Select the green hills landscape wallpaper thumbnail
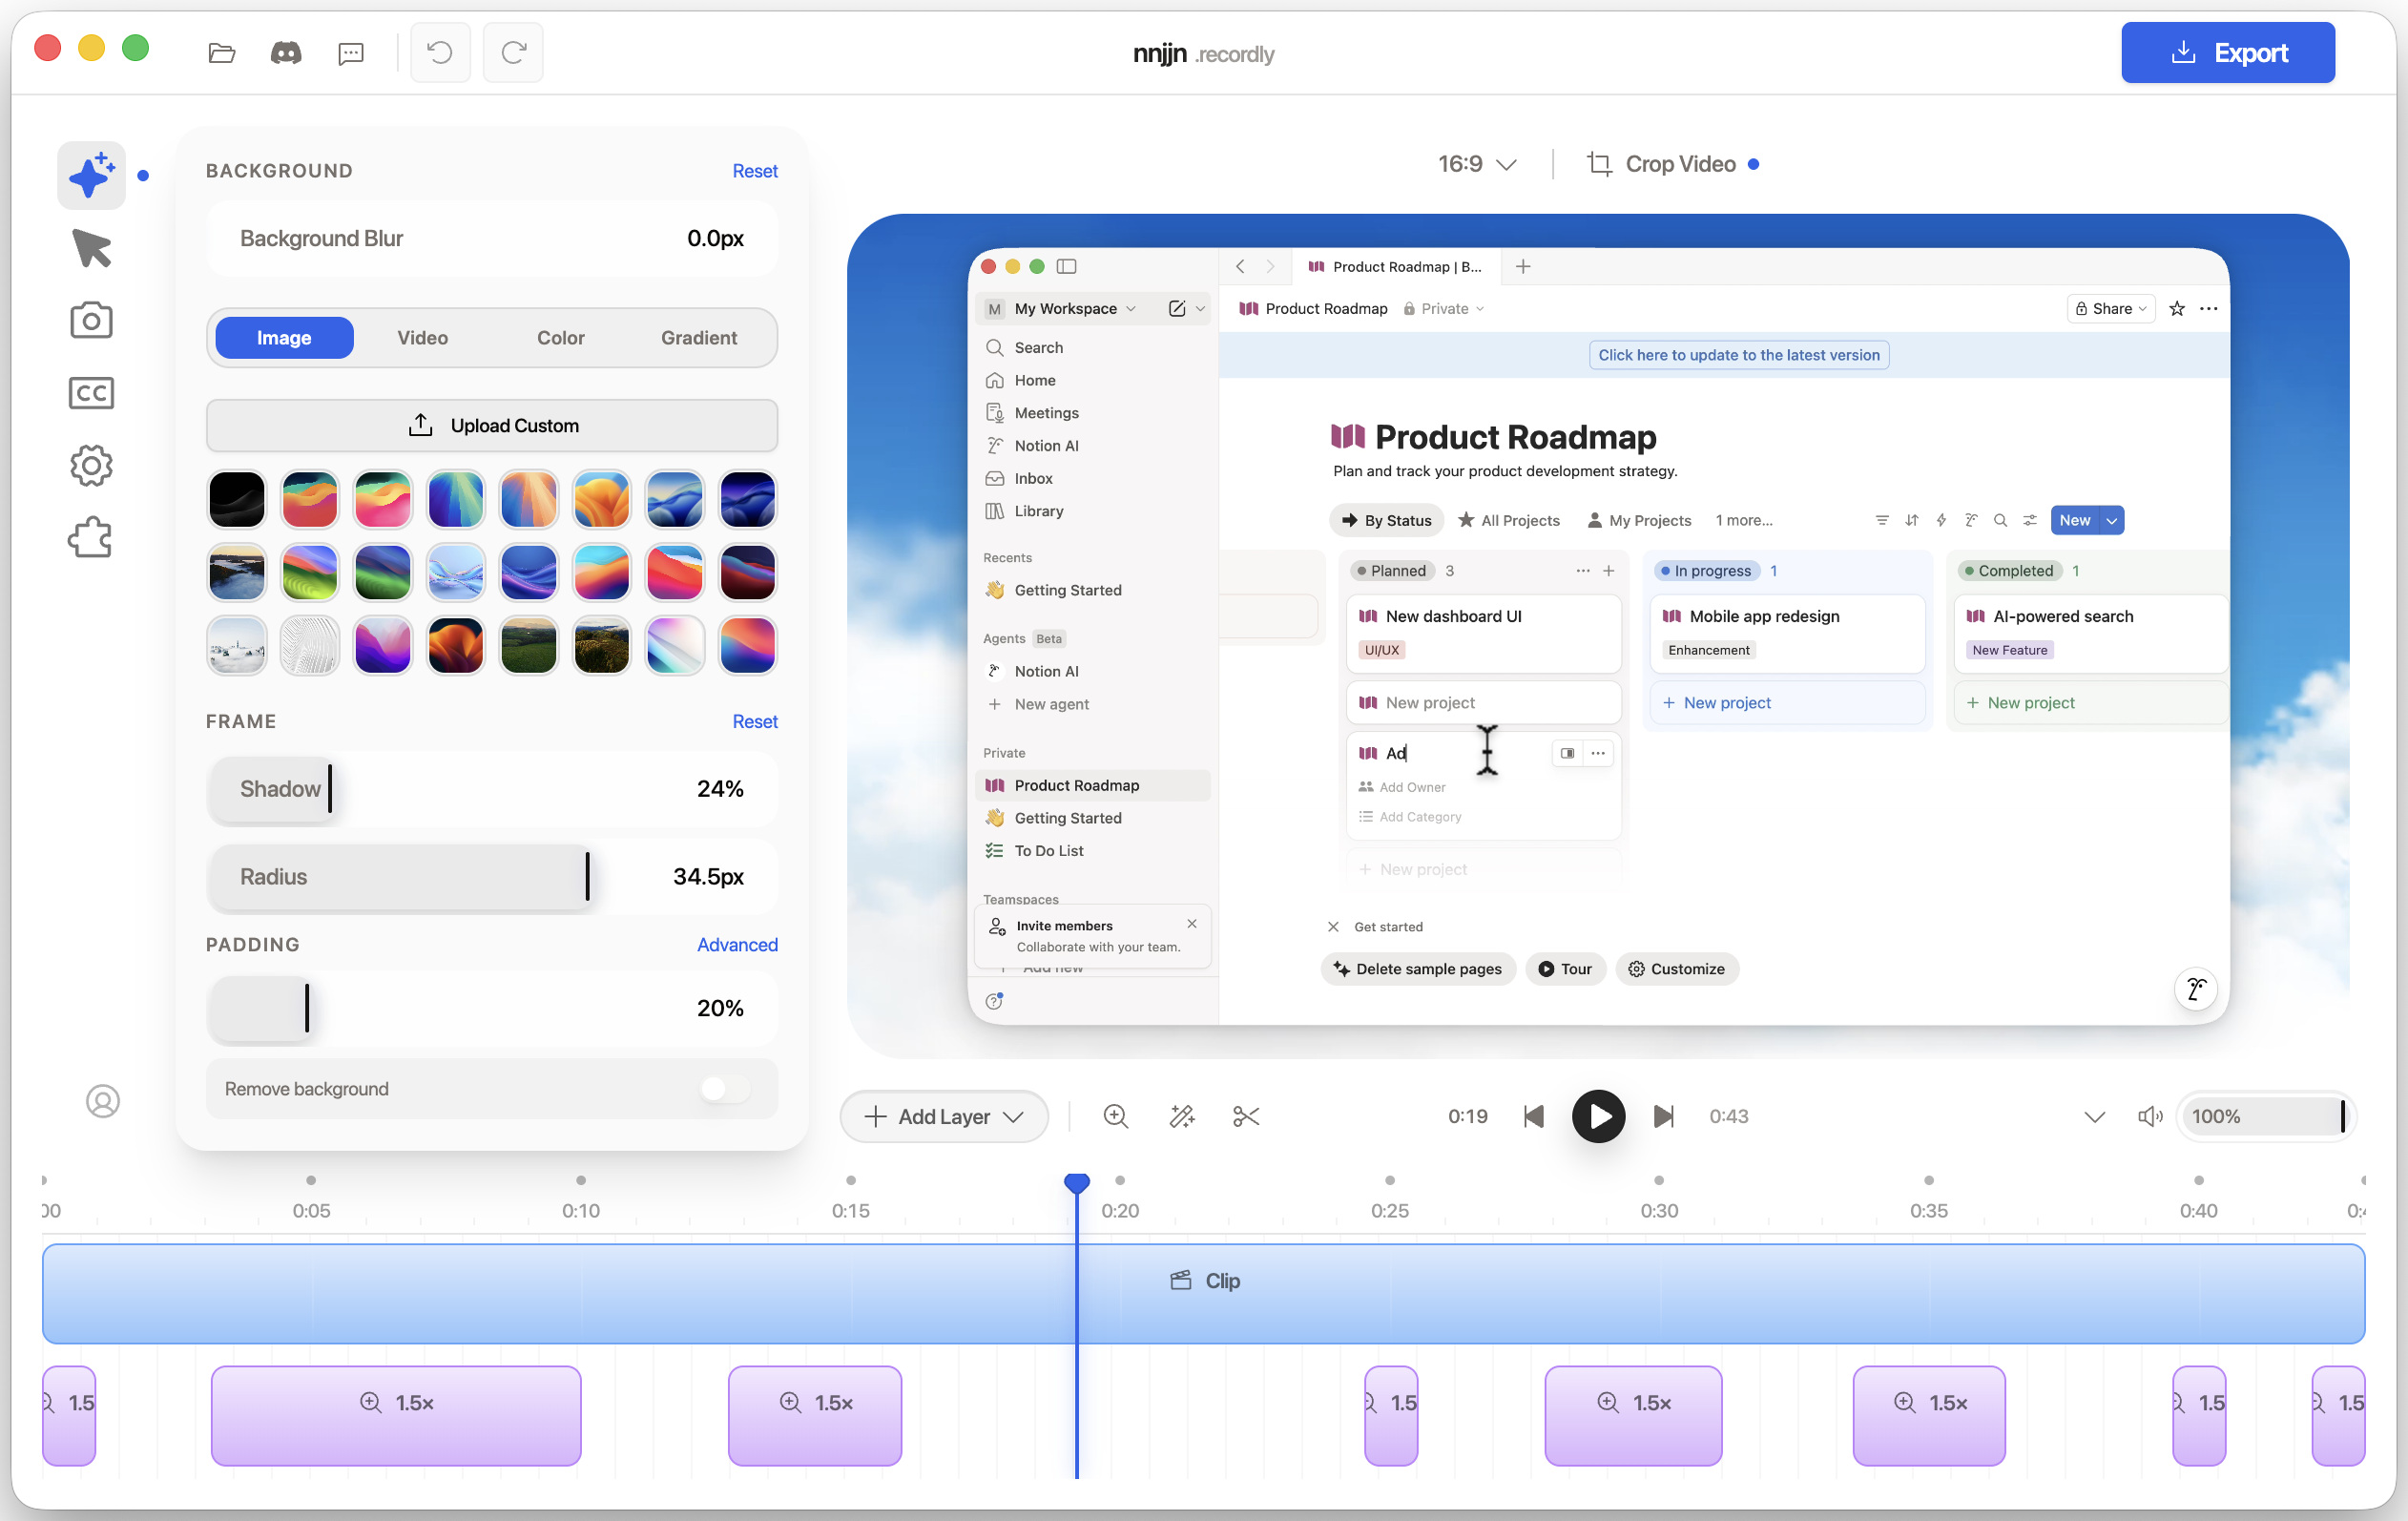The image size is (2408, 1521). pos(529,645)
